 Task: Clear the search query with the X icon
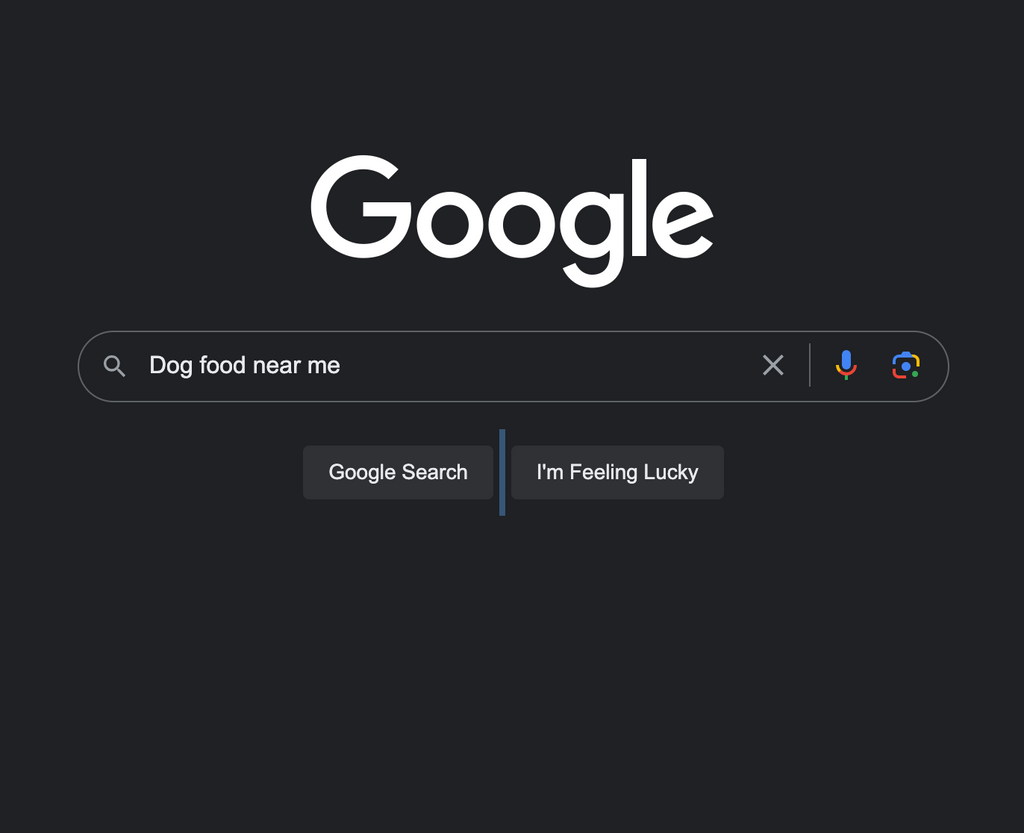[773, 365]
